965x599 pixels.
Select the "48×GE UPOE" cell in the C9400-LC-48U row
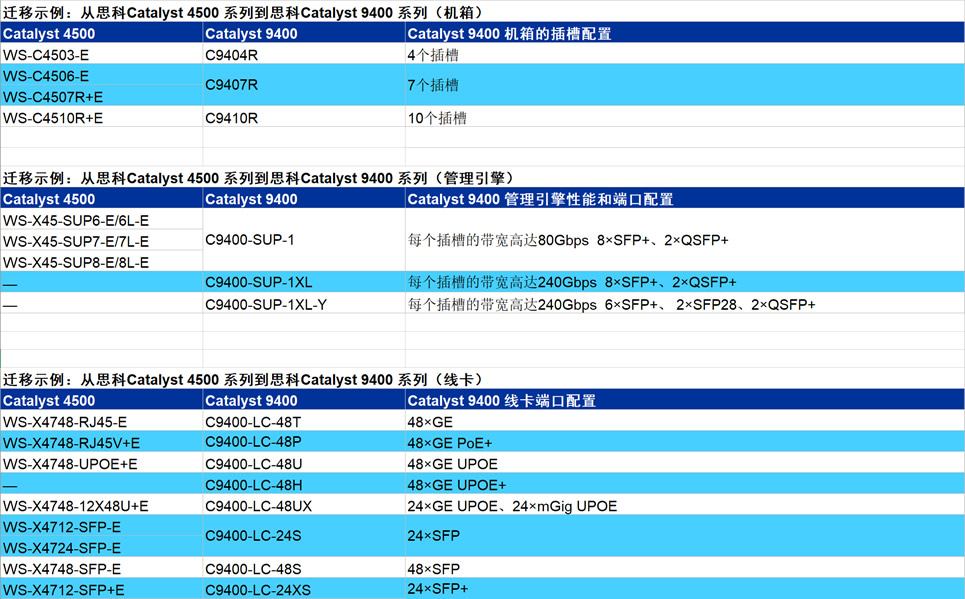pyautogui.click(x=685, y=463)
